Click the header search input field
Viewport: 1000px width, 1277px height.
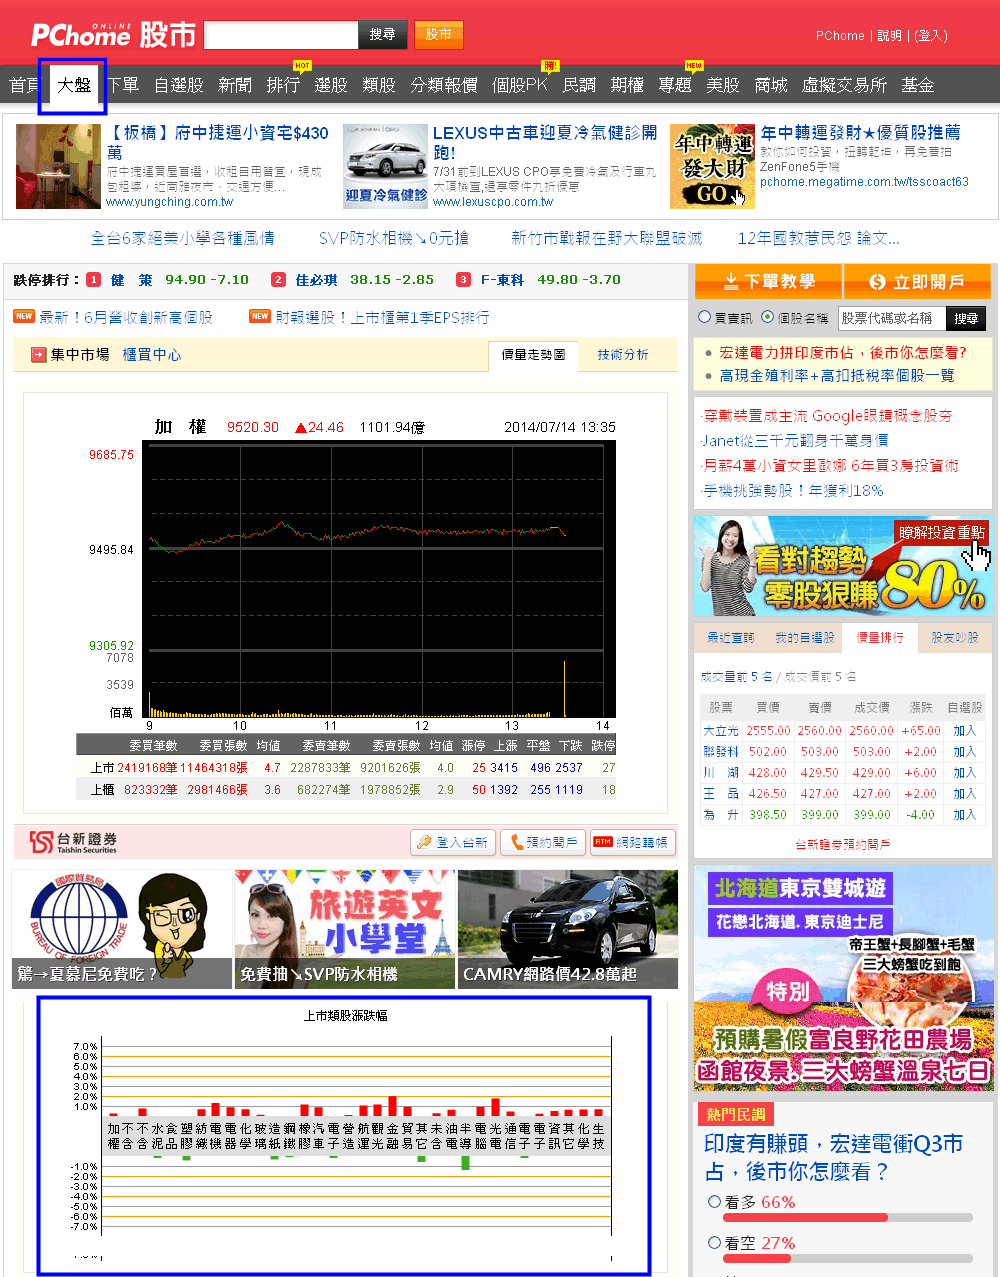point(281,35)
